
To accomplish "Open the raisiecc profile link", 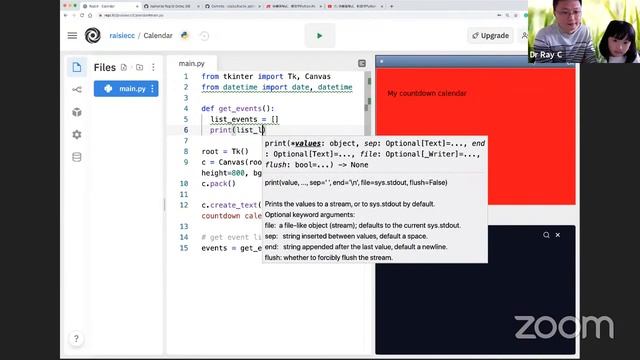I will 122,36.
